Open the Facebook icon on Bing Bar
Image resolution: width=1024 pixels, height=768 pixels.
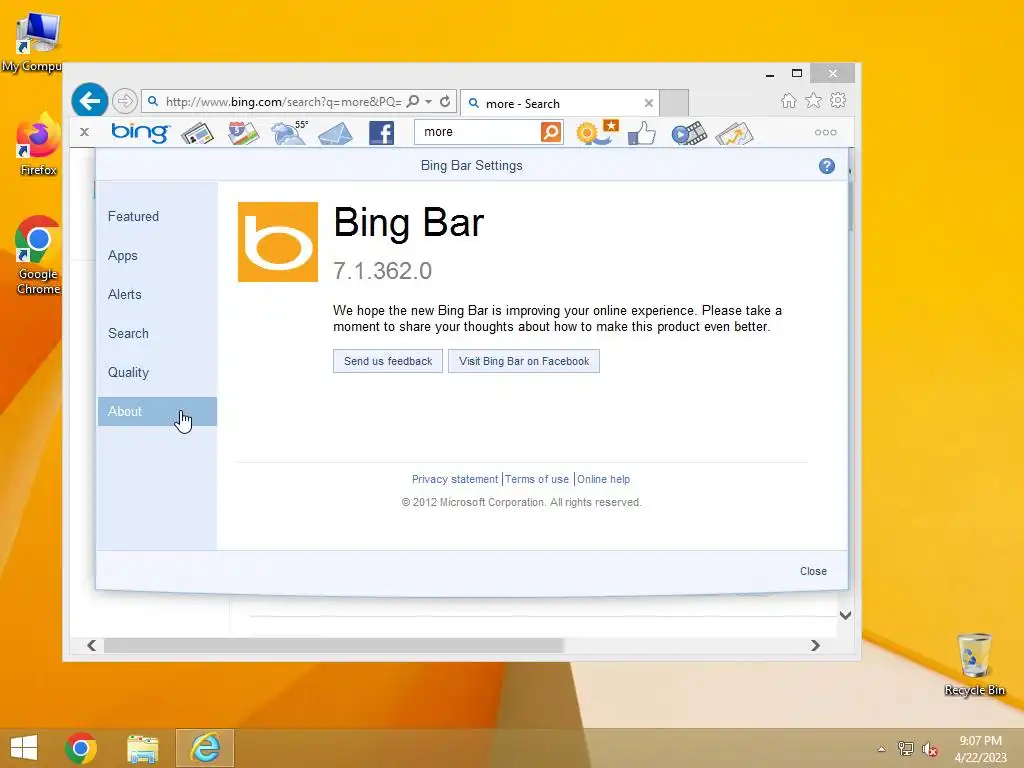381,133
